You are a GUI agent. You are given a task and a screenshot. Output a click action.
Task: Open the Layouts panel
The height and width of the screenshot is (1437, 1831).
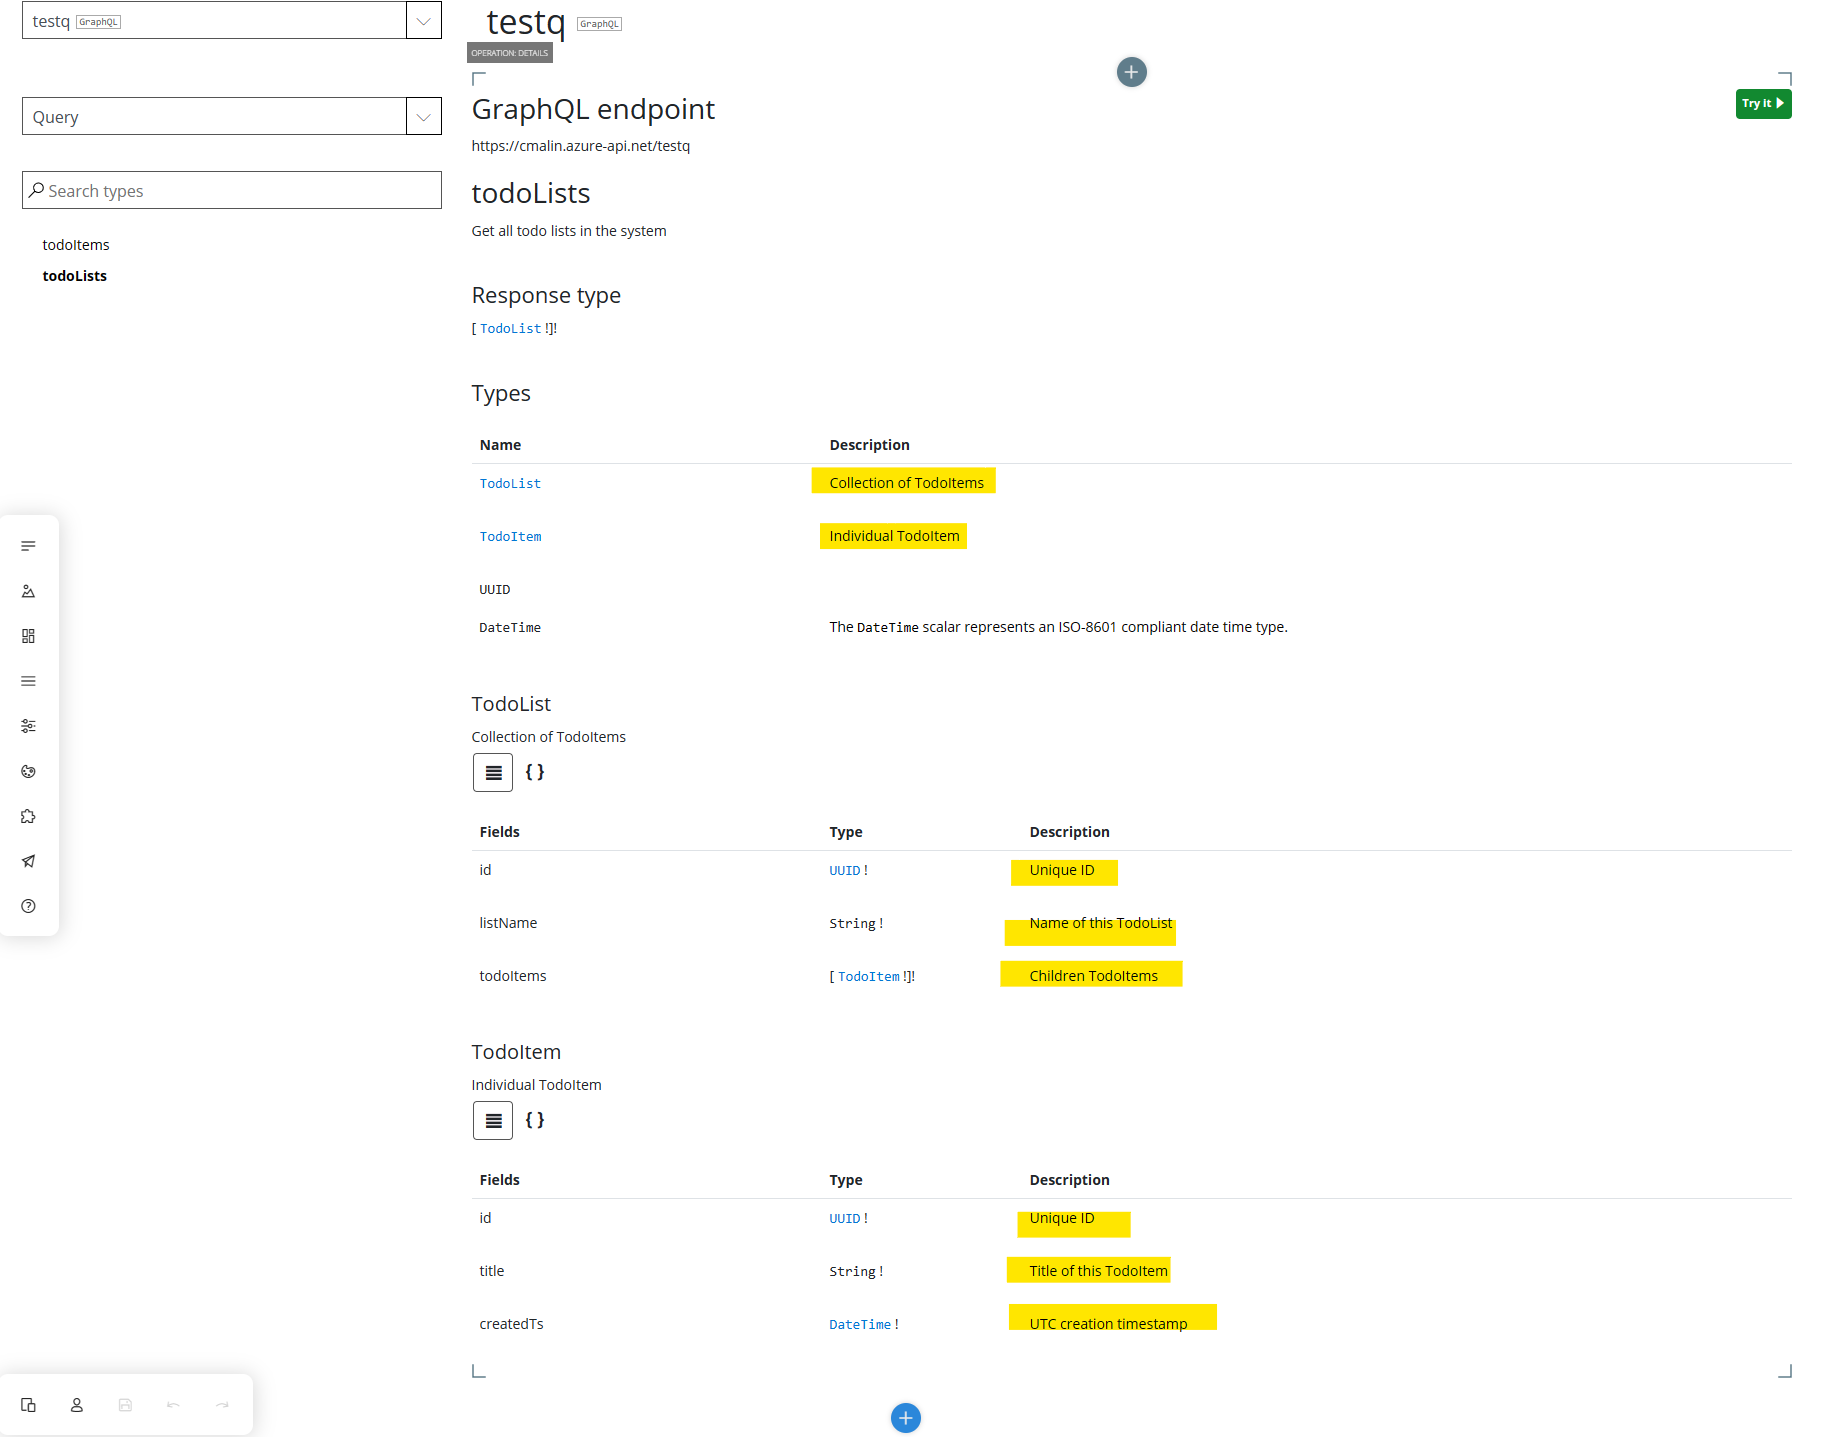[28, 635]
